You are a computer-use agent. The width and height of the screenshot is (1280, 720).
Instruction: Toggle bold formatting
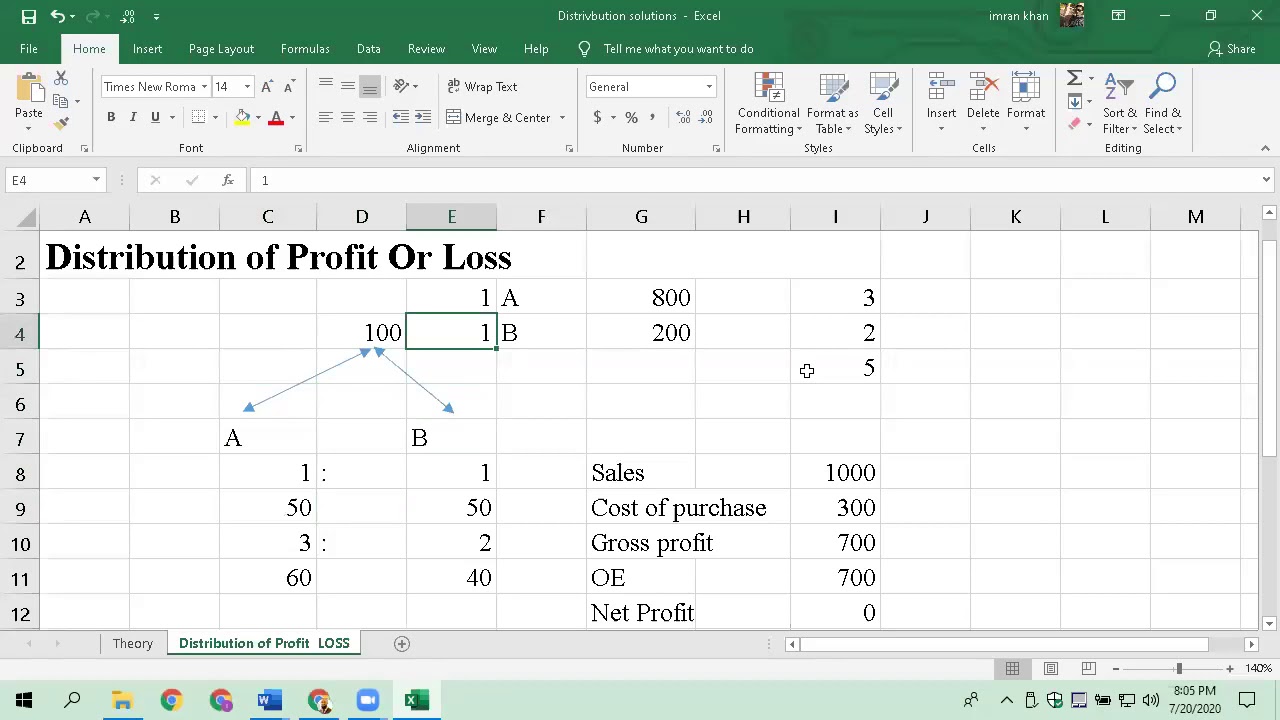click(x=111, y=117)
